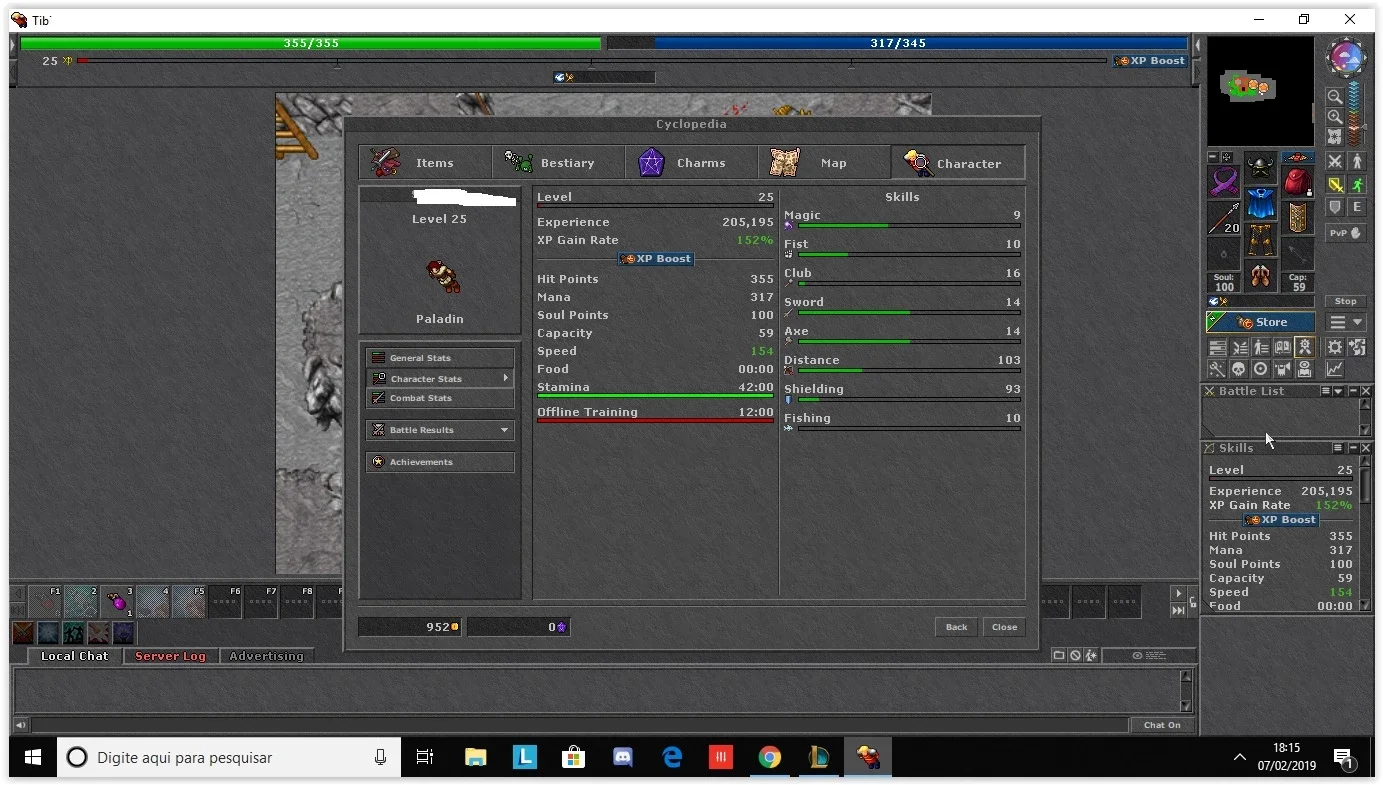Open Achievements section
Viewport: 1383px width, 785px height.
coord(440,462)
